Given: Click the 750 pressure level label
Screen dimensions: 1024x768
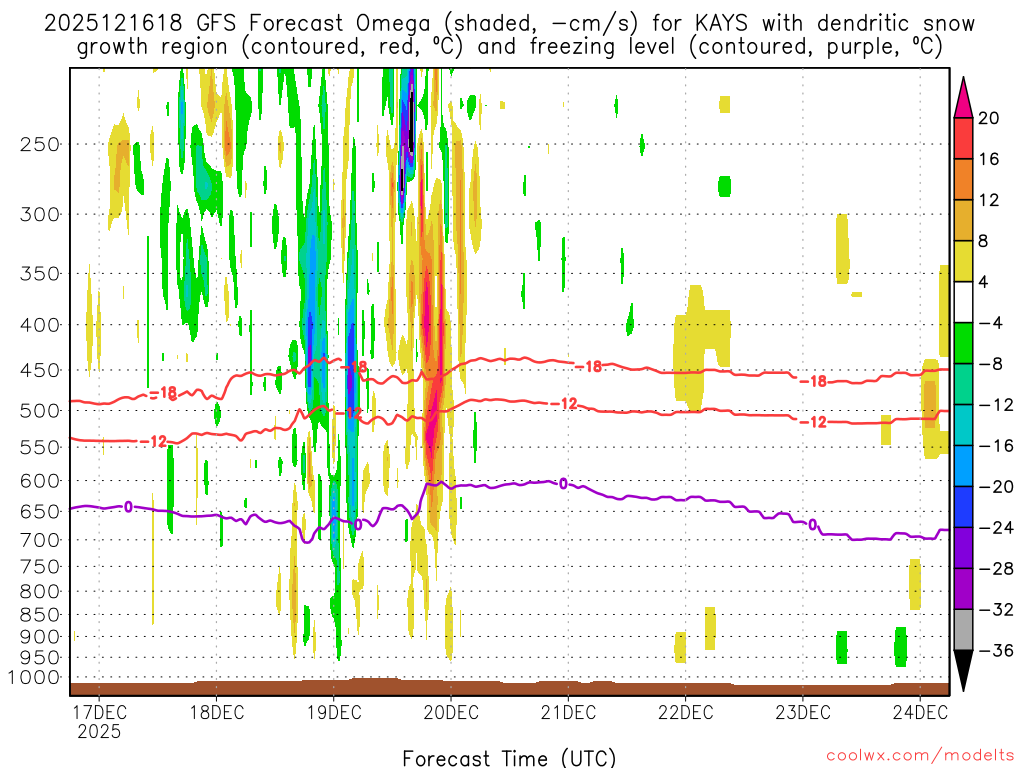Looking at the screenshot, I should coord(40,566).
